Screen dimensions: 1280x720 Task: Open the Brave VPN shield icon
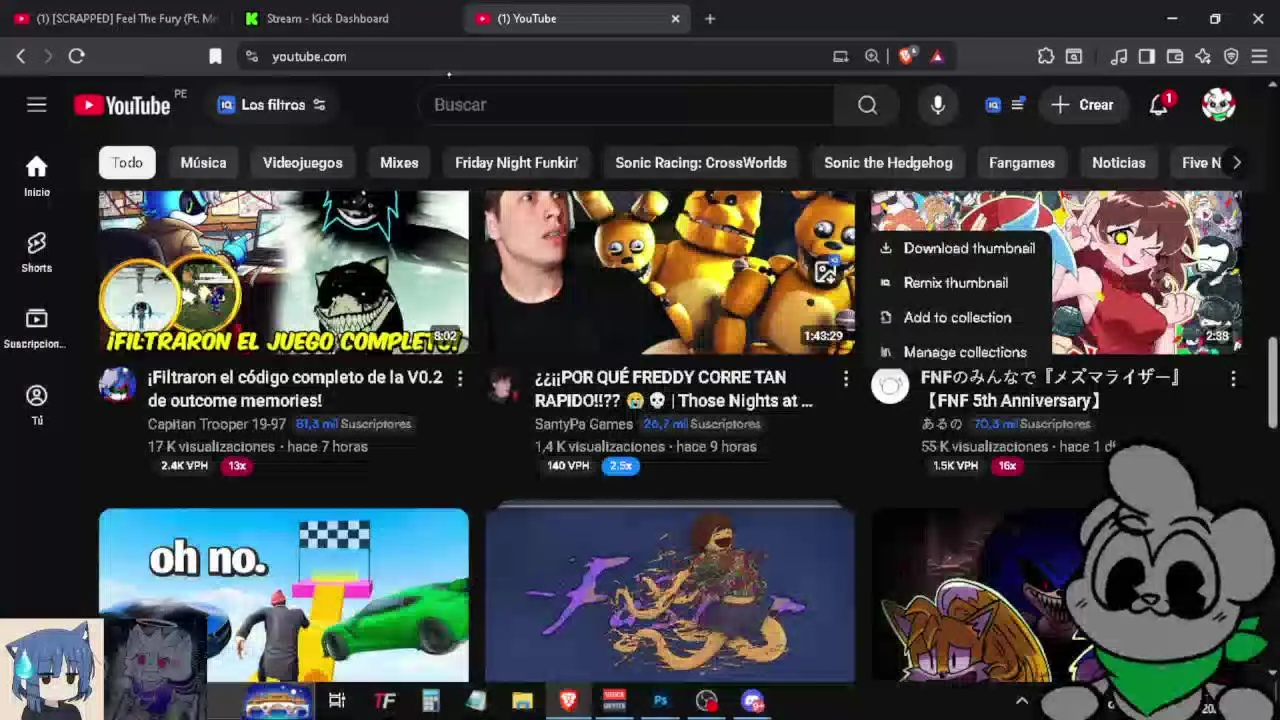[x=1231, y=56]
